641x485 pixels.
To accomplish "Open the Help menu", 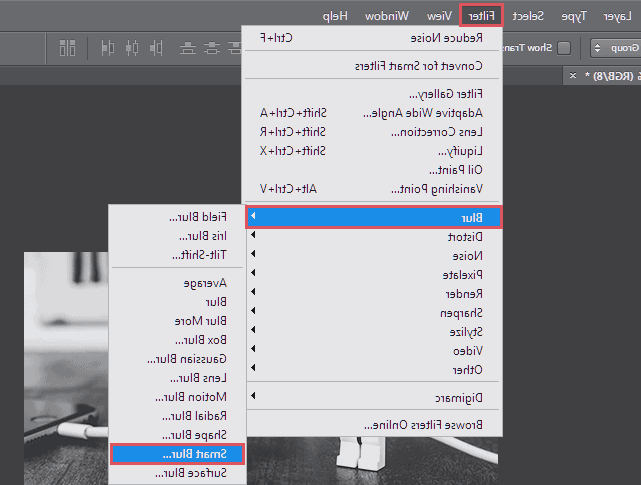I will point(335,16).
